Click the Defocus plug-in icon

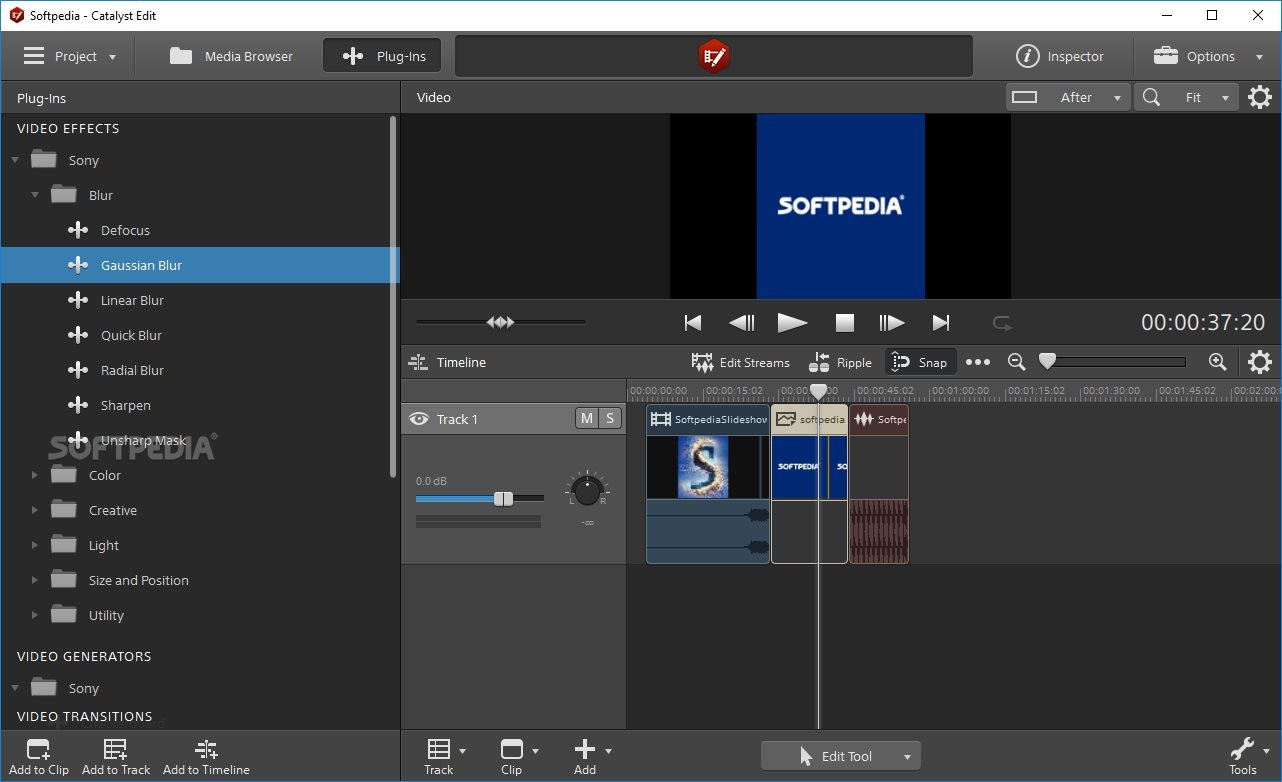[78, 230]
